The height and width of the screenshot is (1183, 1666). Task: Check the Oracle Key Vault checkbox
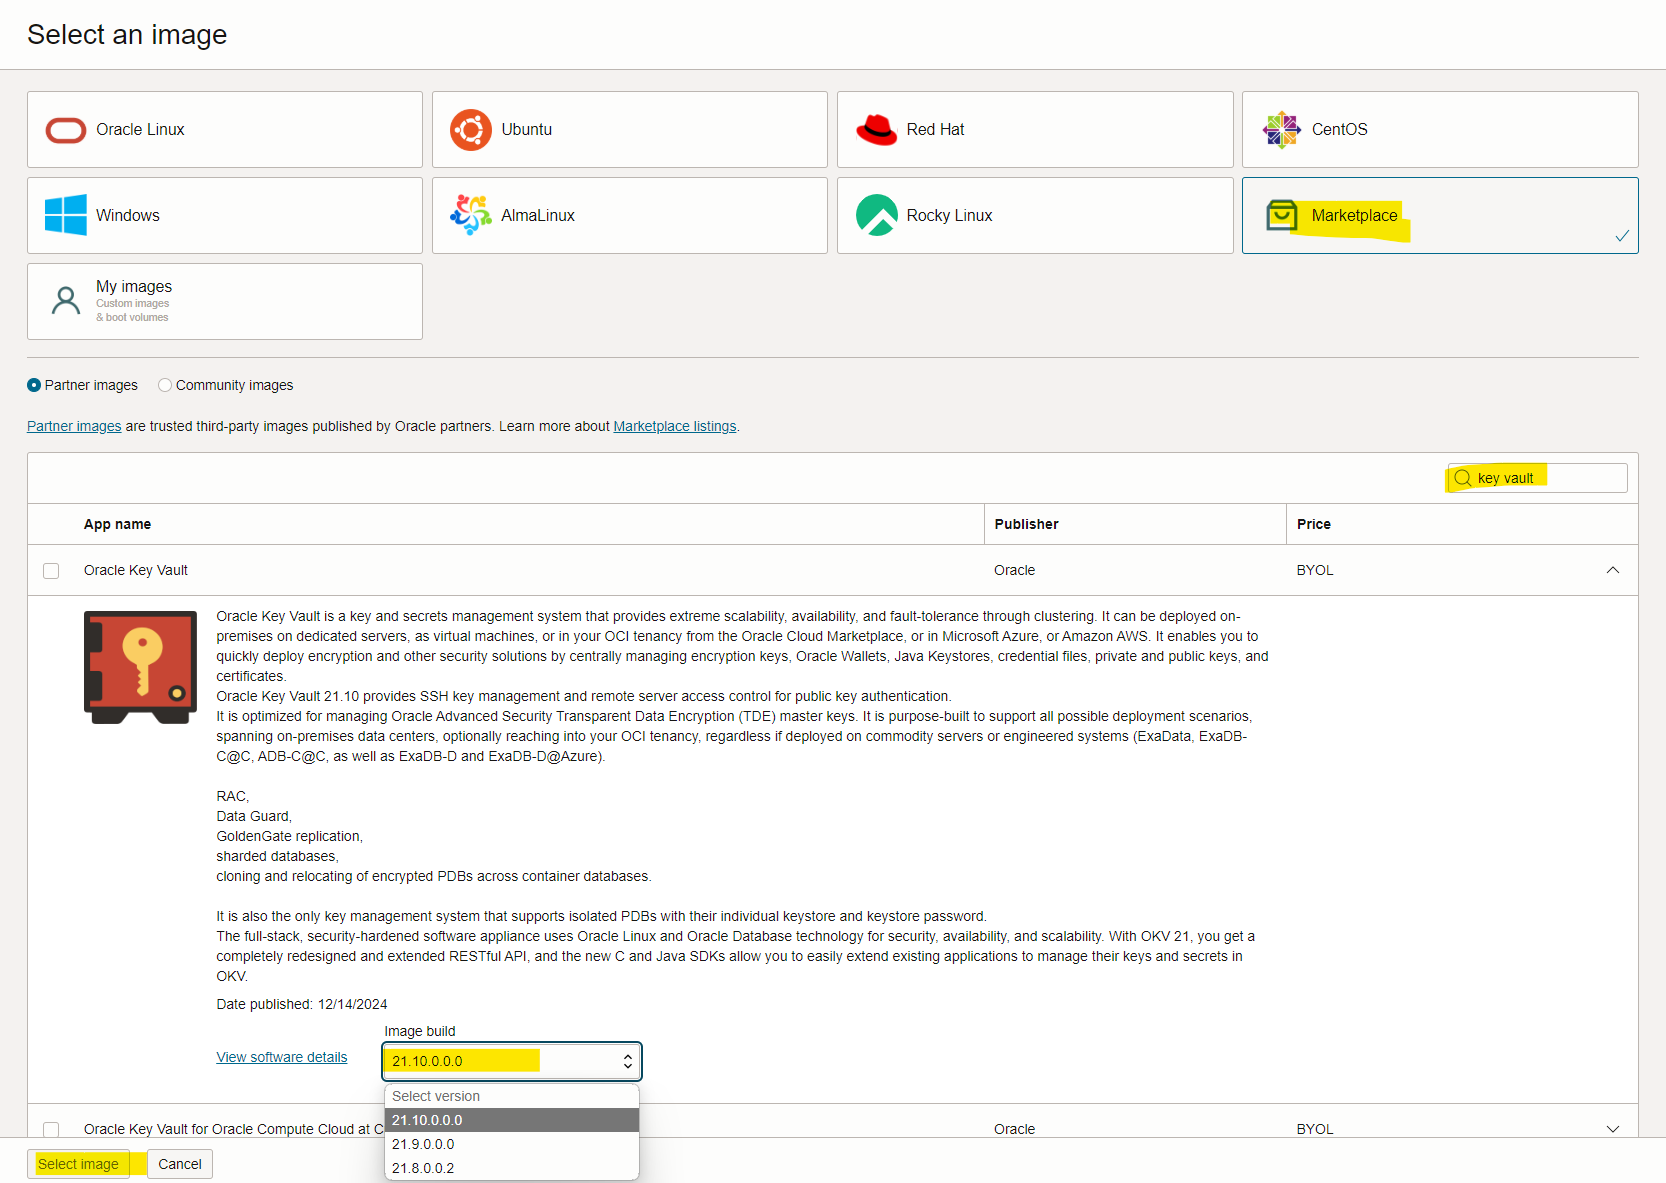(x=51, y=571)
